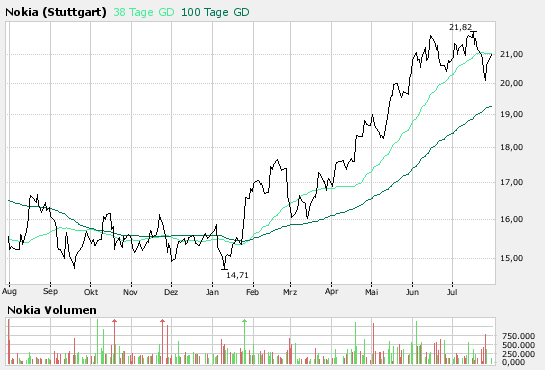Click the Aug month label
Image resolution: width=545 pixels, height=370 pixels.
[9, 291]
